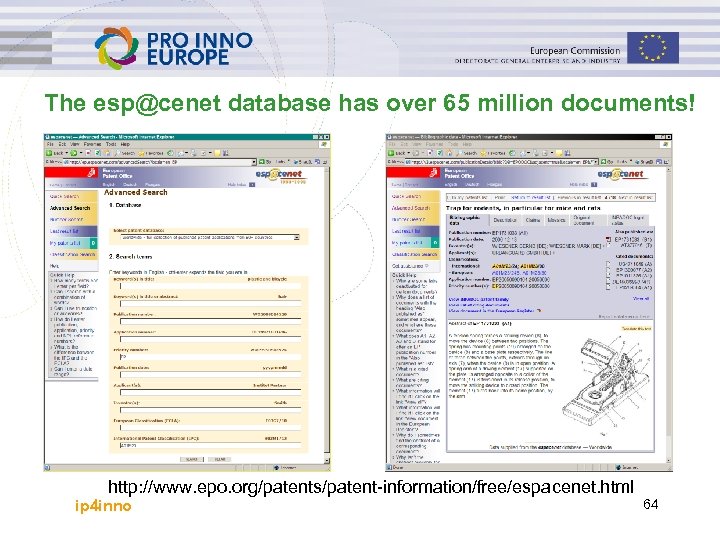Click Favorites star button in right browser
This screenshot has height=540, width=720.
493,153
